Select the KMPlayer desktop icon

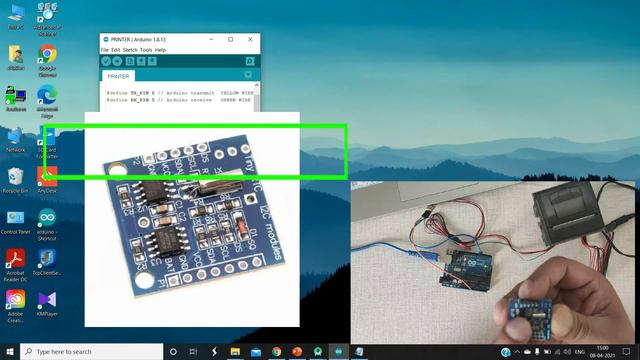pyautogui.click(x=47, y=304)
